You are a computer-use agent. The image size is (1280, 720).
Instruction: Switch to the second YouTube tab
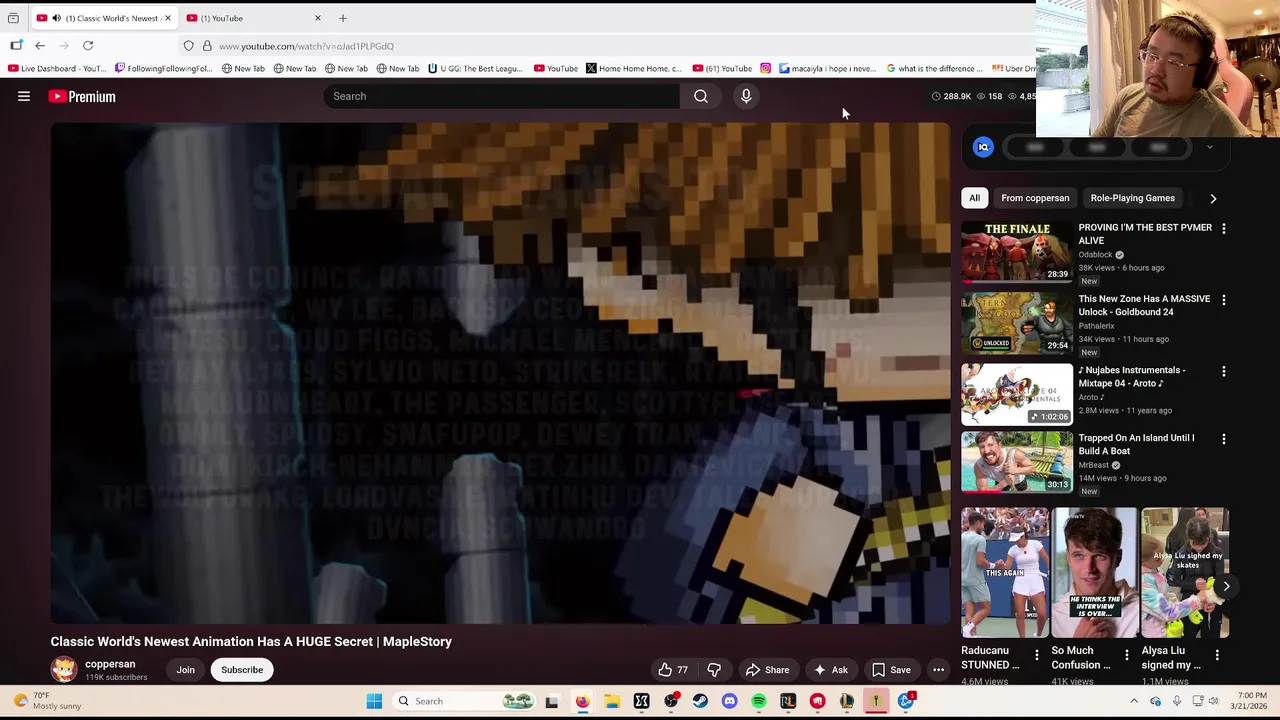255,18
